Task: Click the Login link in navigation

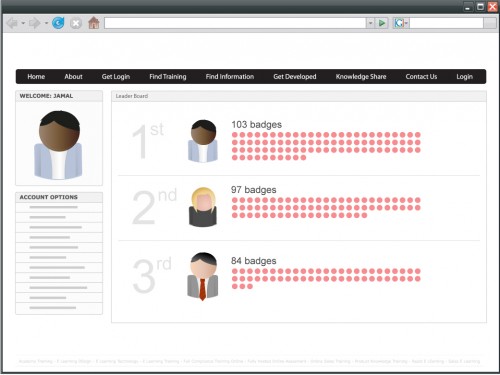Action: (x=464, y=77)
